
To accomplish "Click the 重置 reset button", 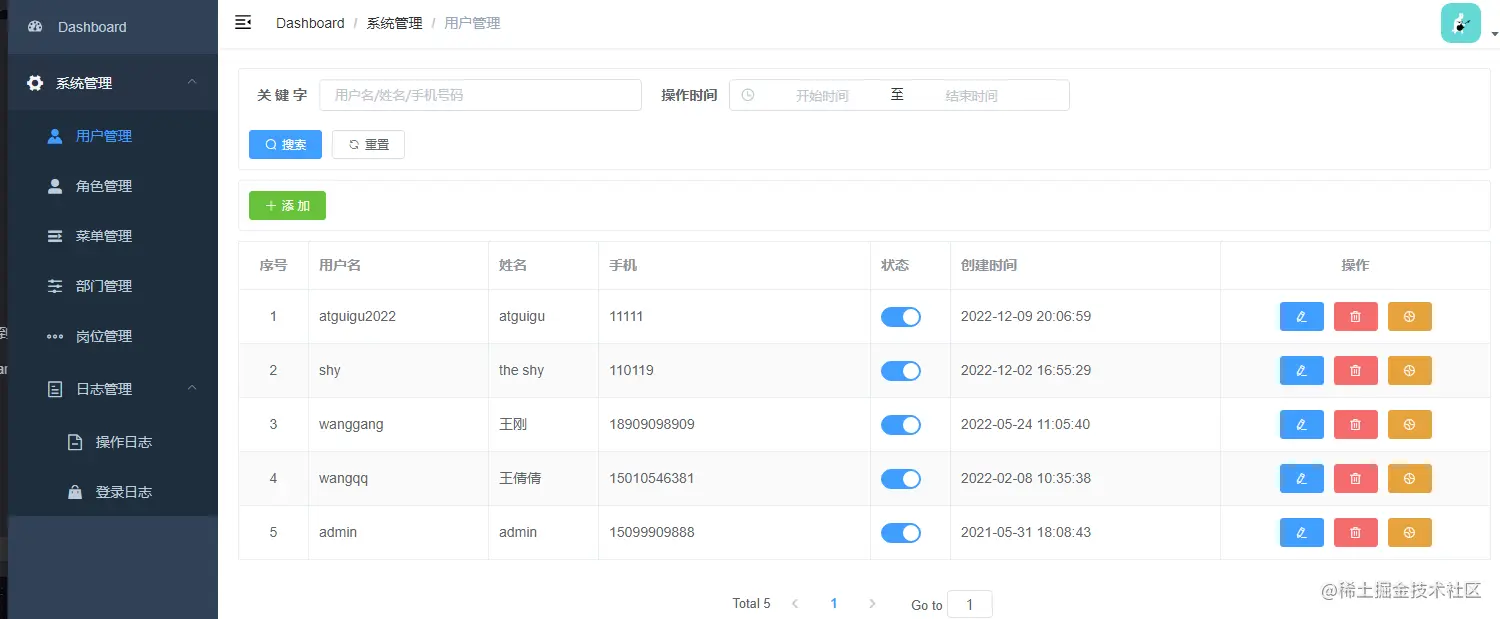I will click(x=368, y=144).
